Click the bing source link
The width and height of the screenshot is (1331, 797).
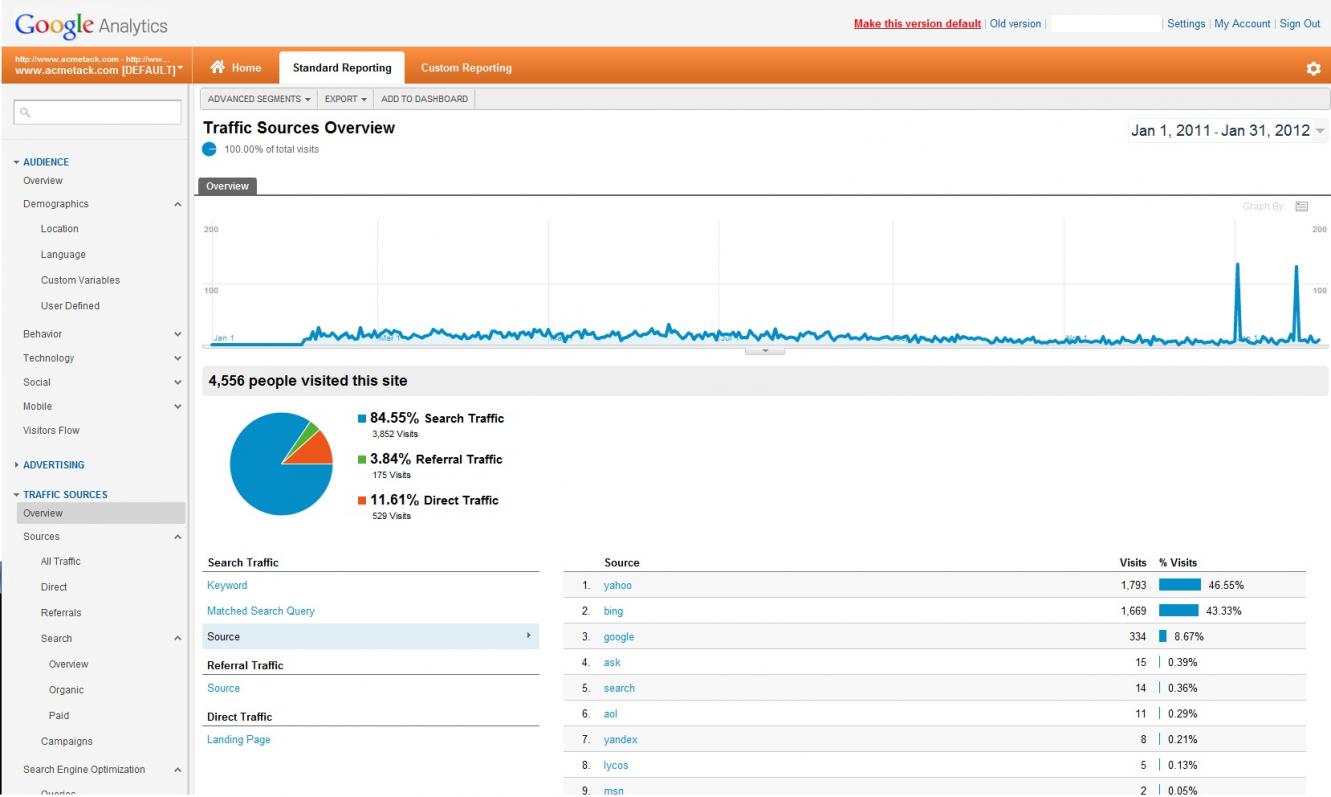click(613, 611)
